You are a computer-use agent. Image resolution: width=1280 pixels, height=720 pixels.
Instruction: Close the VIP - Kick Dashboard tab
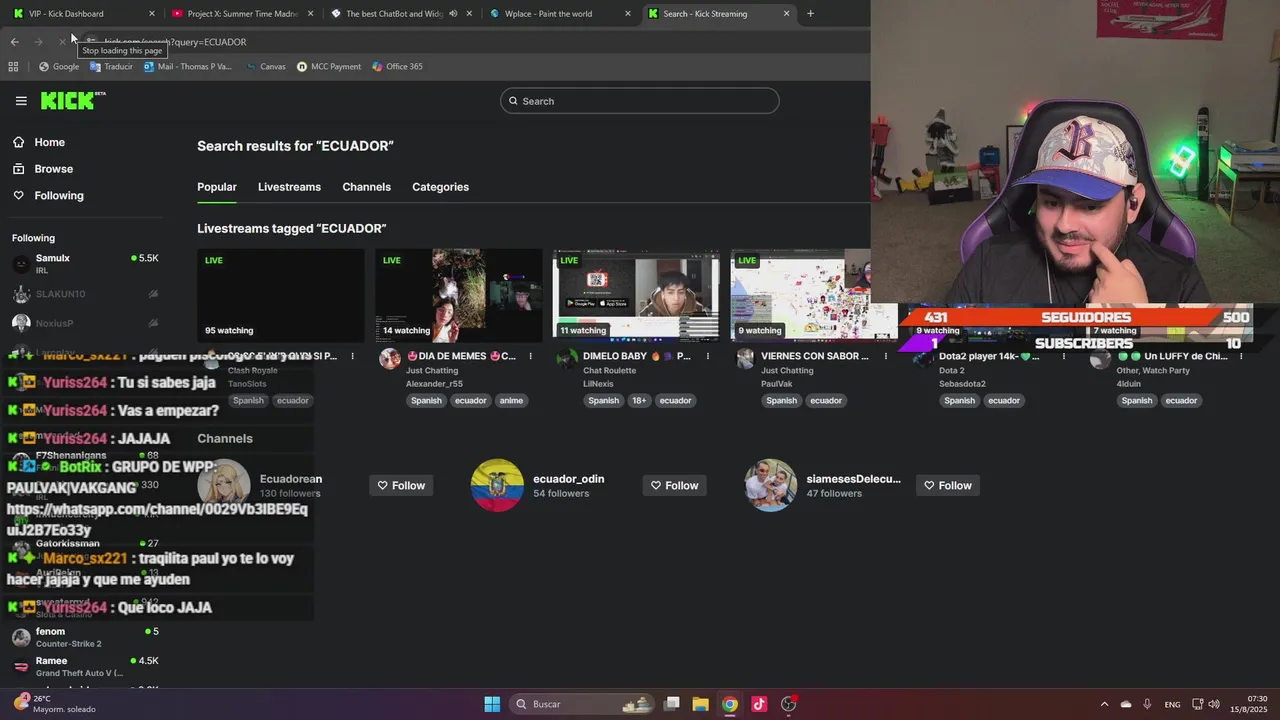pos(152,14)
